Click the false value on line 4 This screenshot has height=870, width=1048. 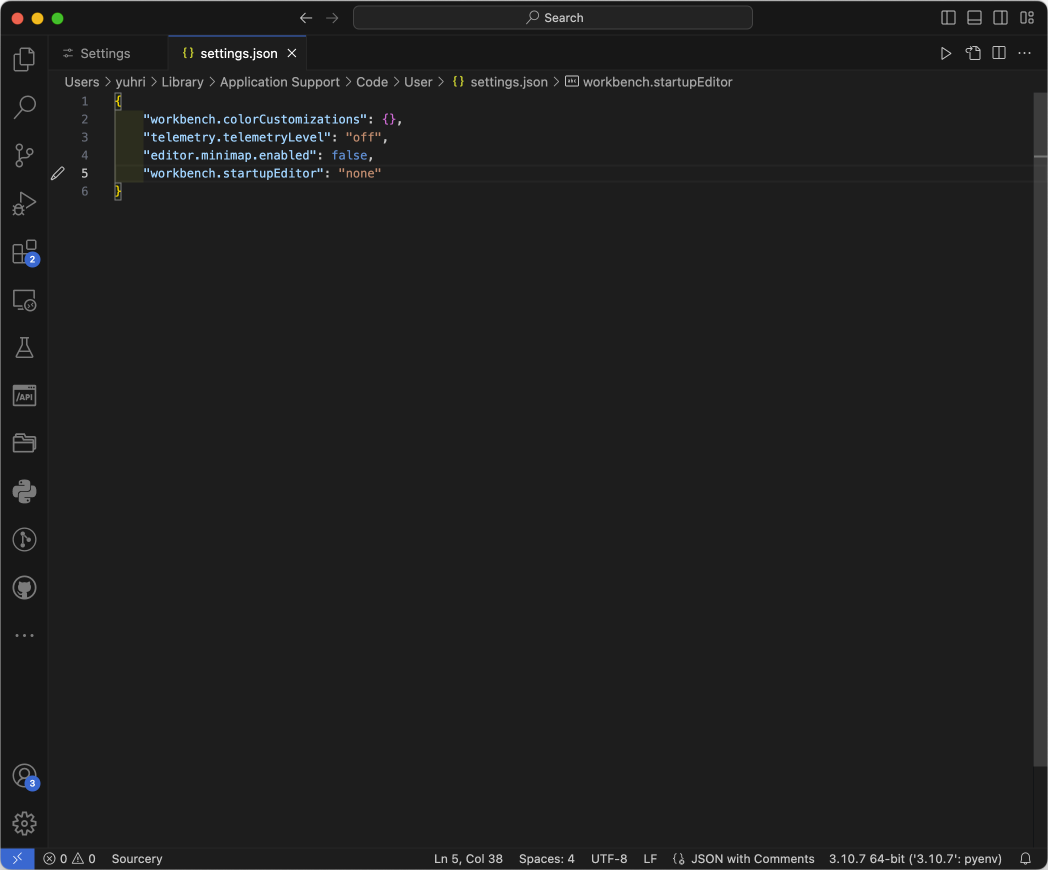tap(350, 155)
